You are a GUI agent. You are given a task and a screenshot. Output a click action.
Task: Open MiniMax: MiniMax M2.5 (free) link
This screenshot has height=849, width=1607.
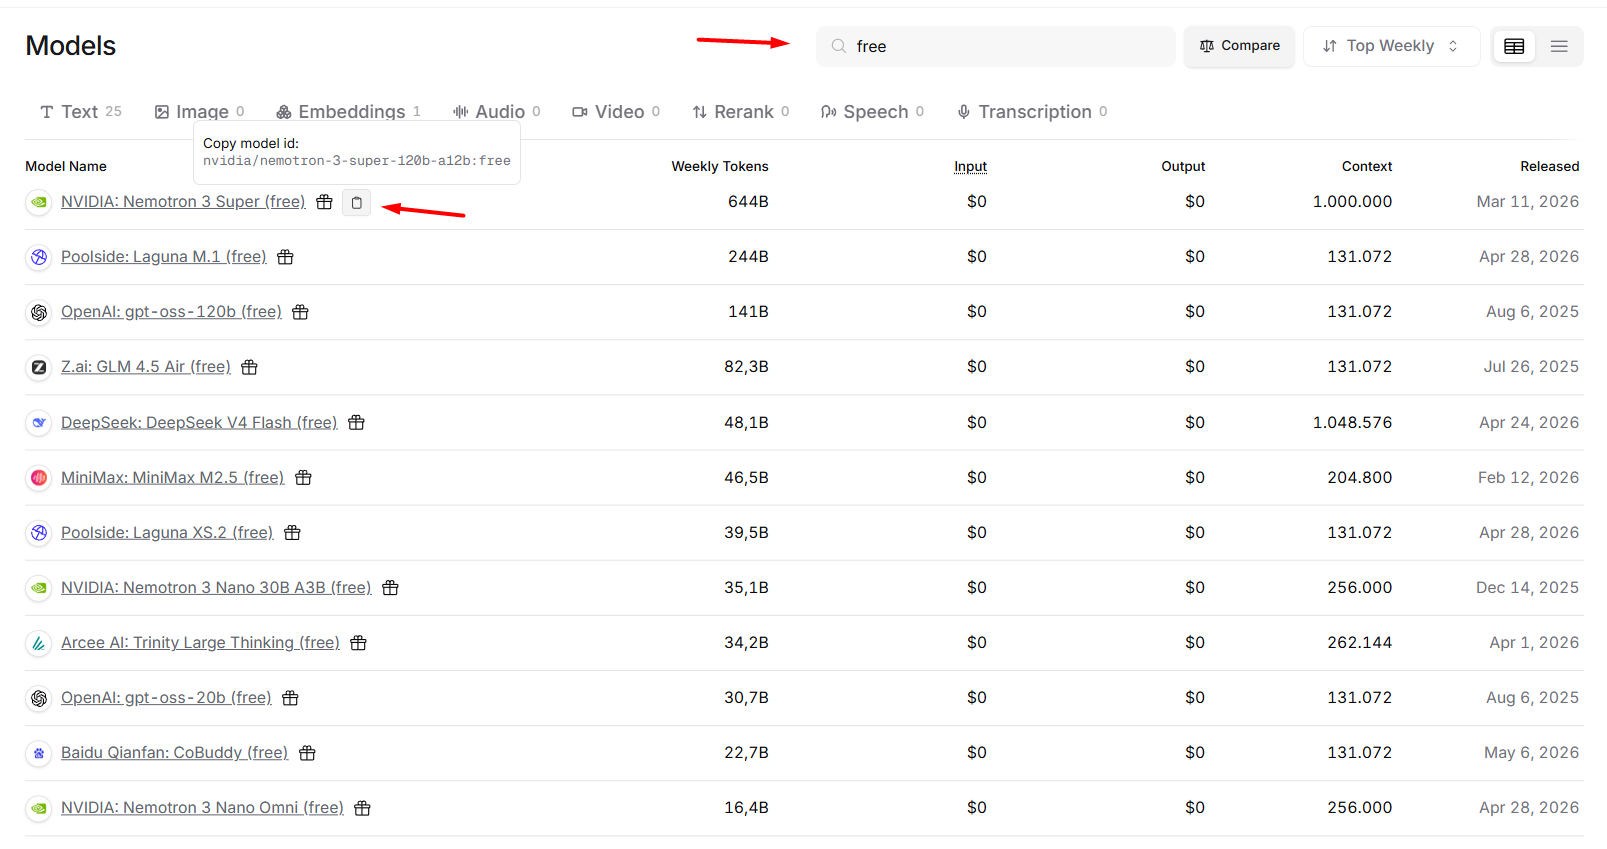coord(173,478)
